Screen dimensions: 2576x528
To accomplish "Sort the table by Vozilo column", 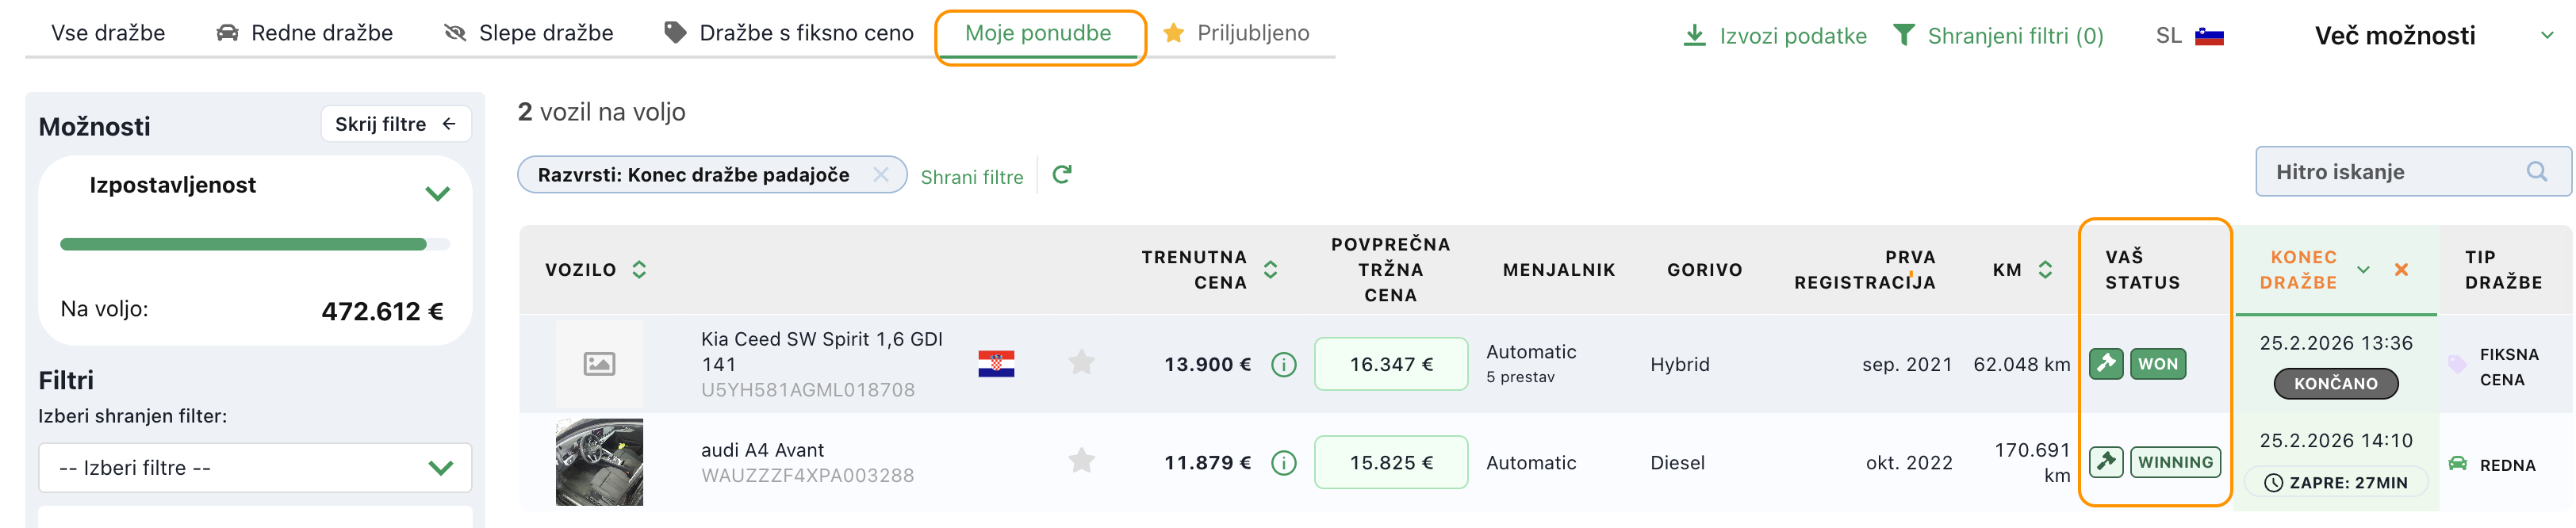I will 639,270.
